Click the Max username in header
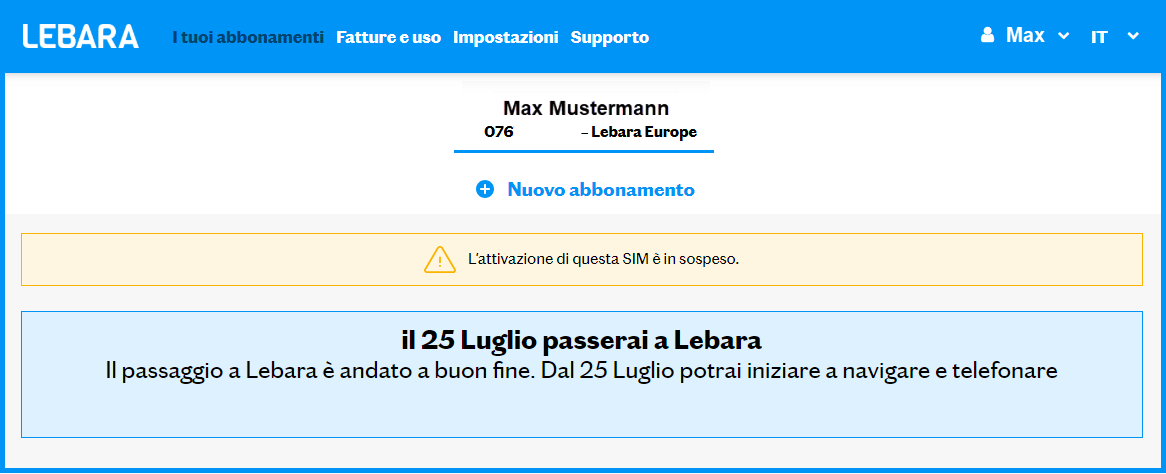 coord(1025,36)
